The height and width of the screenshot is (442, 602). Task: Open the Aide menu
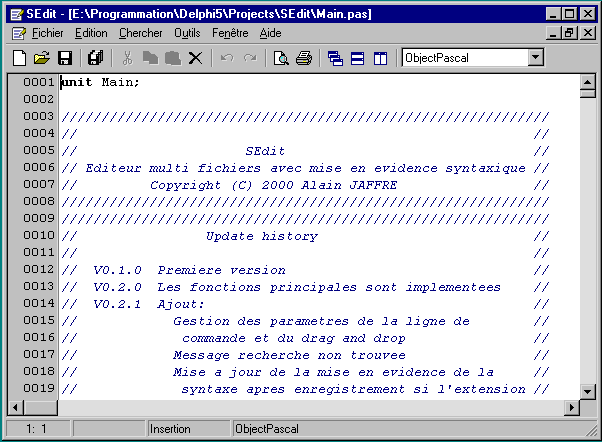click(271, 33)
